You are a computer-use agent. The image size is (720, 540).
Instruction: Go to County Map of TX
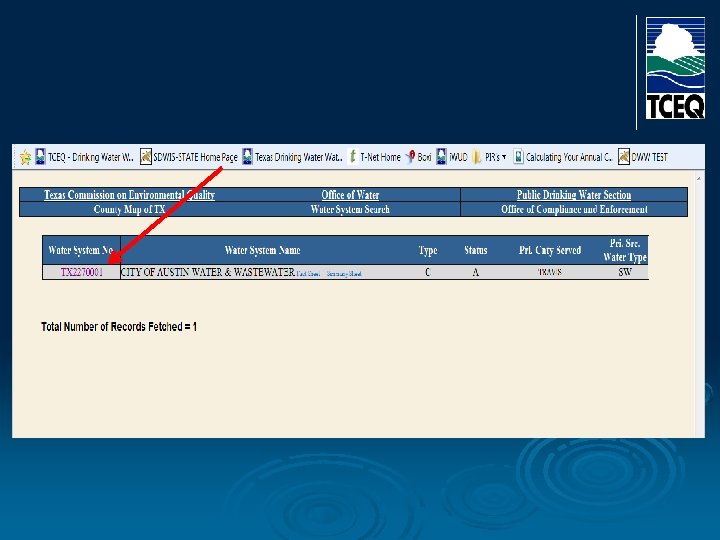tap(129, 209)
